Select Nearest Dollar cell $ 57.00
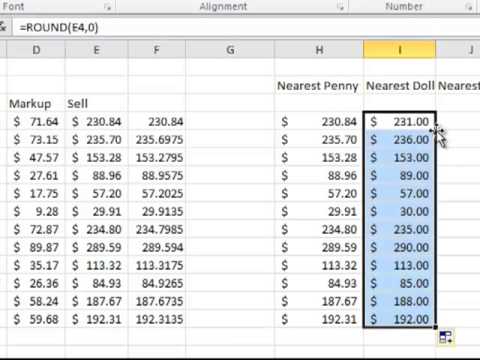 [400, 194]
